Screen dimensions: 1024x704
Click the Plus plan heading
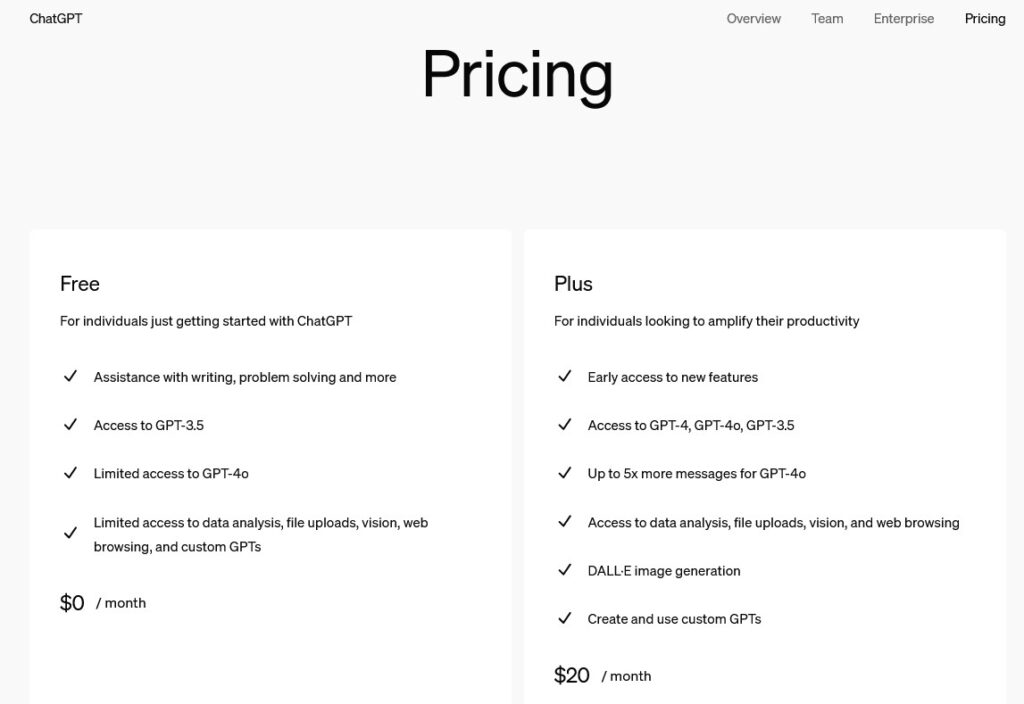573,284
